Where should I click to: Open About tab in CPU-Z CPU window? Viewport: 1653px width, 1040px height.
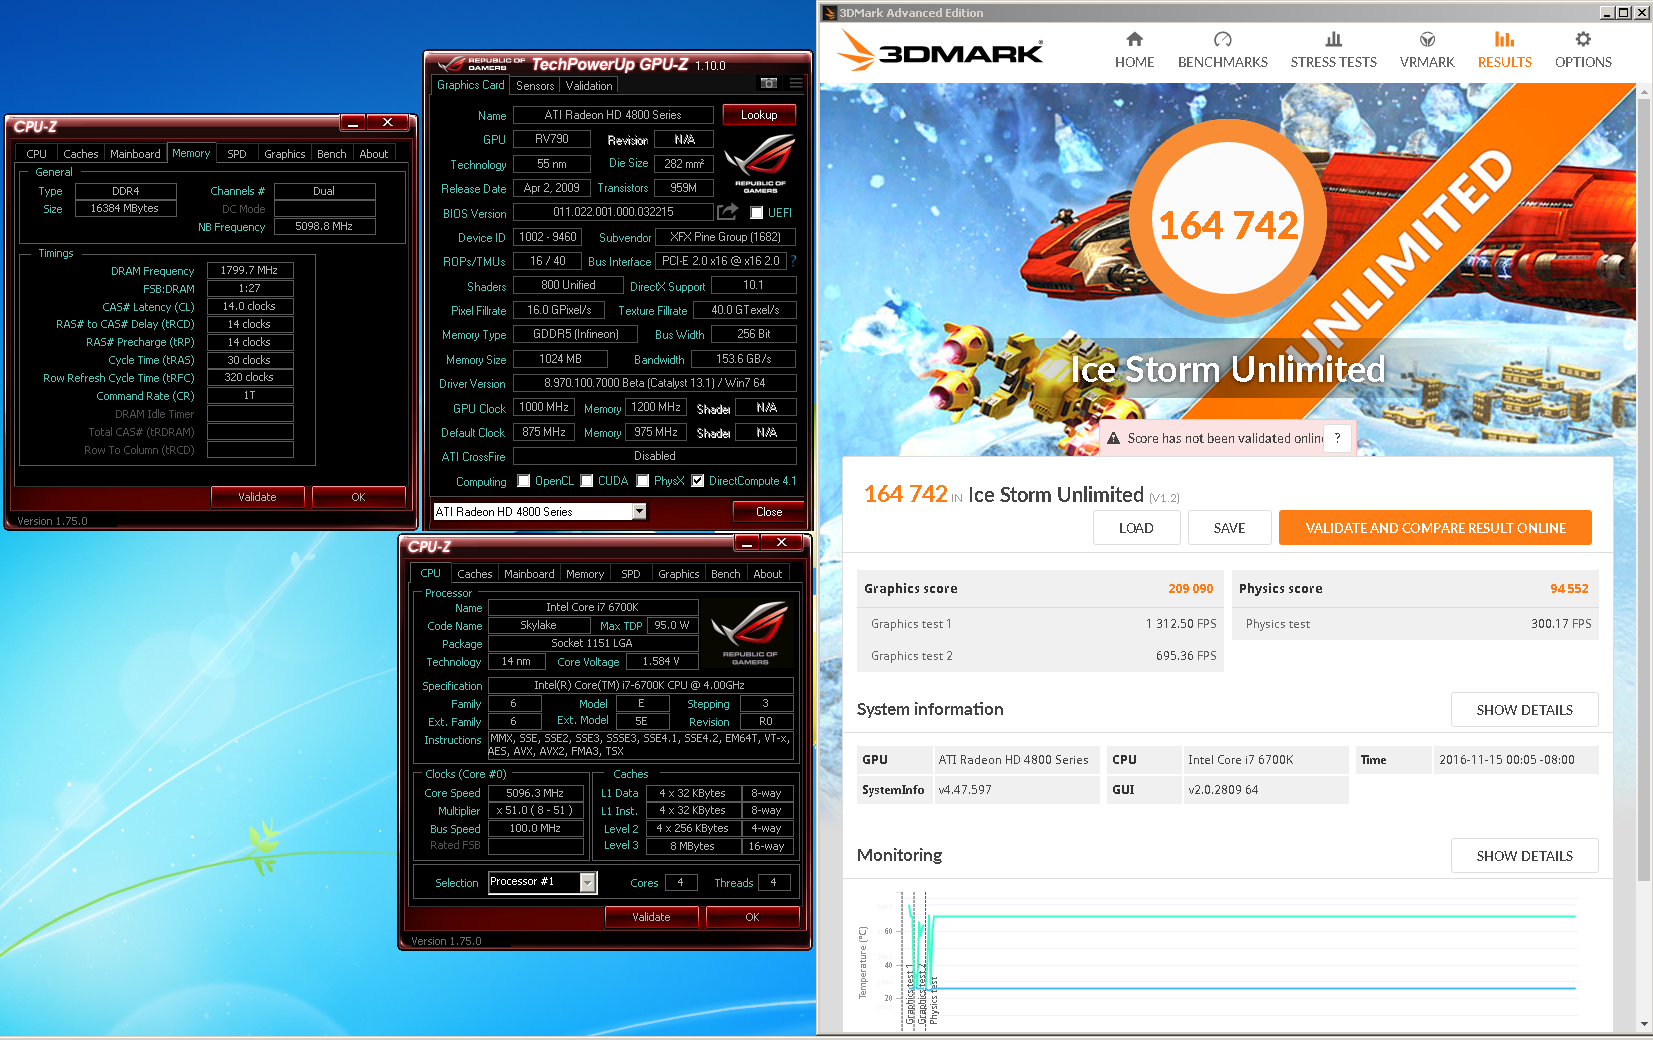pyautogui.click(x=768, y=574)
